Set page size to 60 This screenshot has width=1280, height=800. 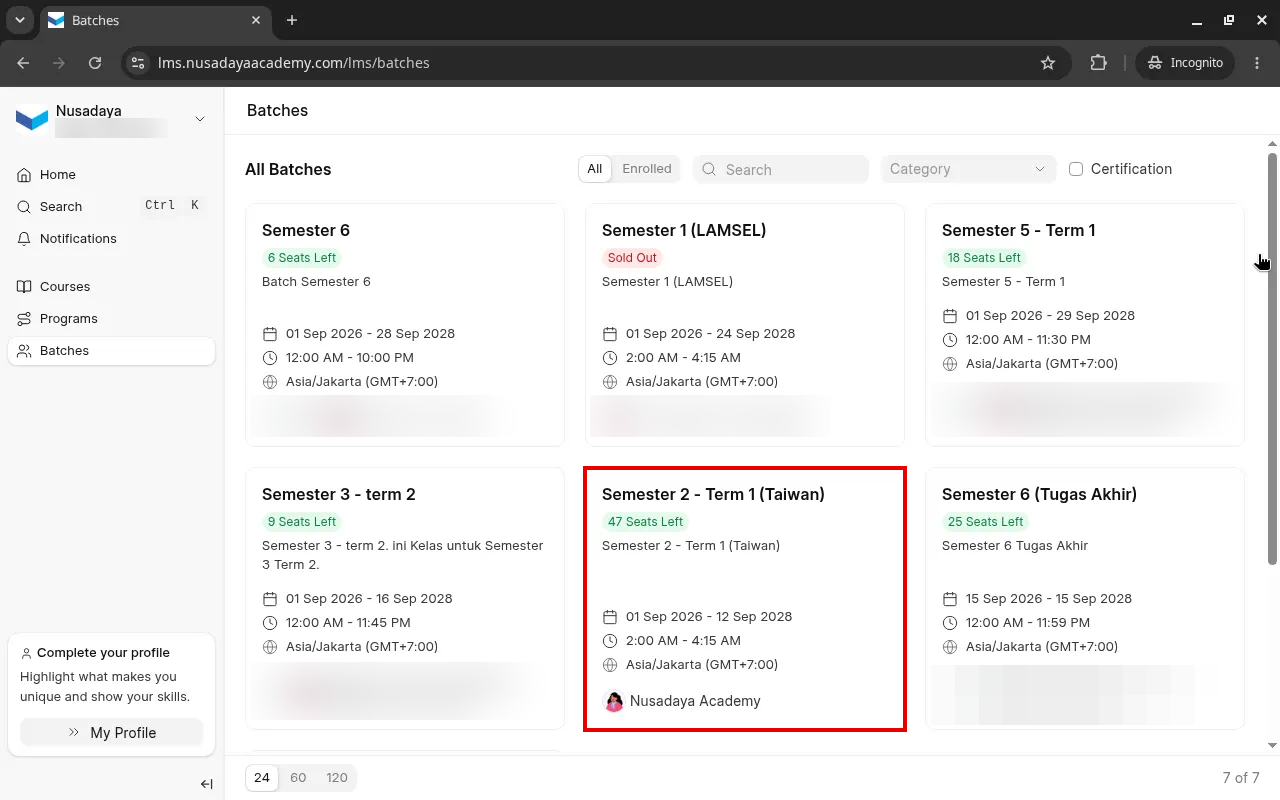(298, 778)
